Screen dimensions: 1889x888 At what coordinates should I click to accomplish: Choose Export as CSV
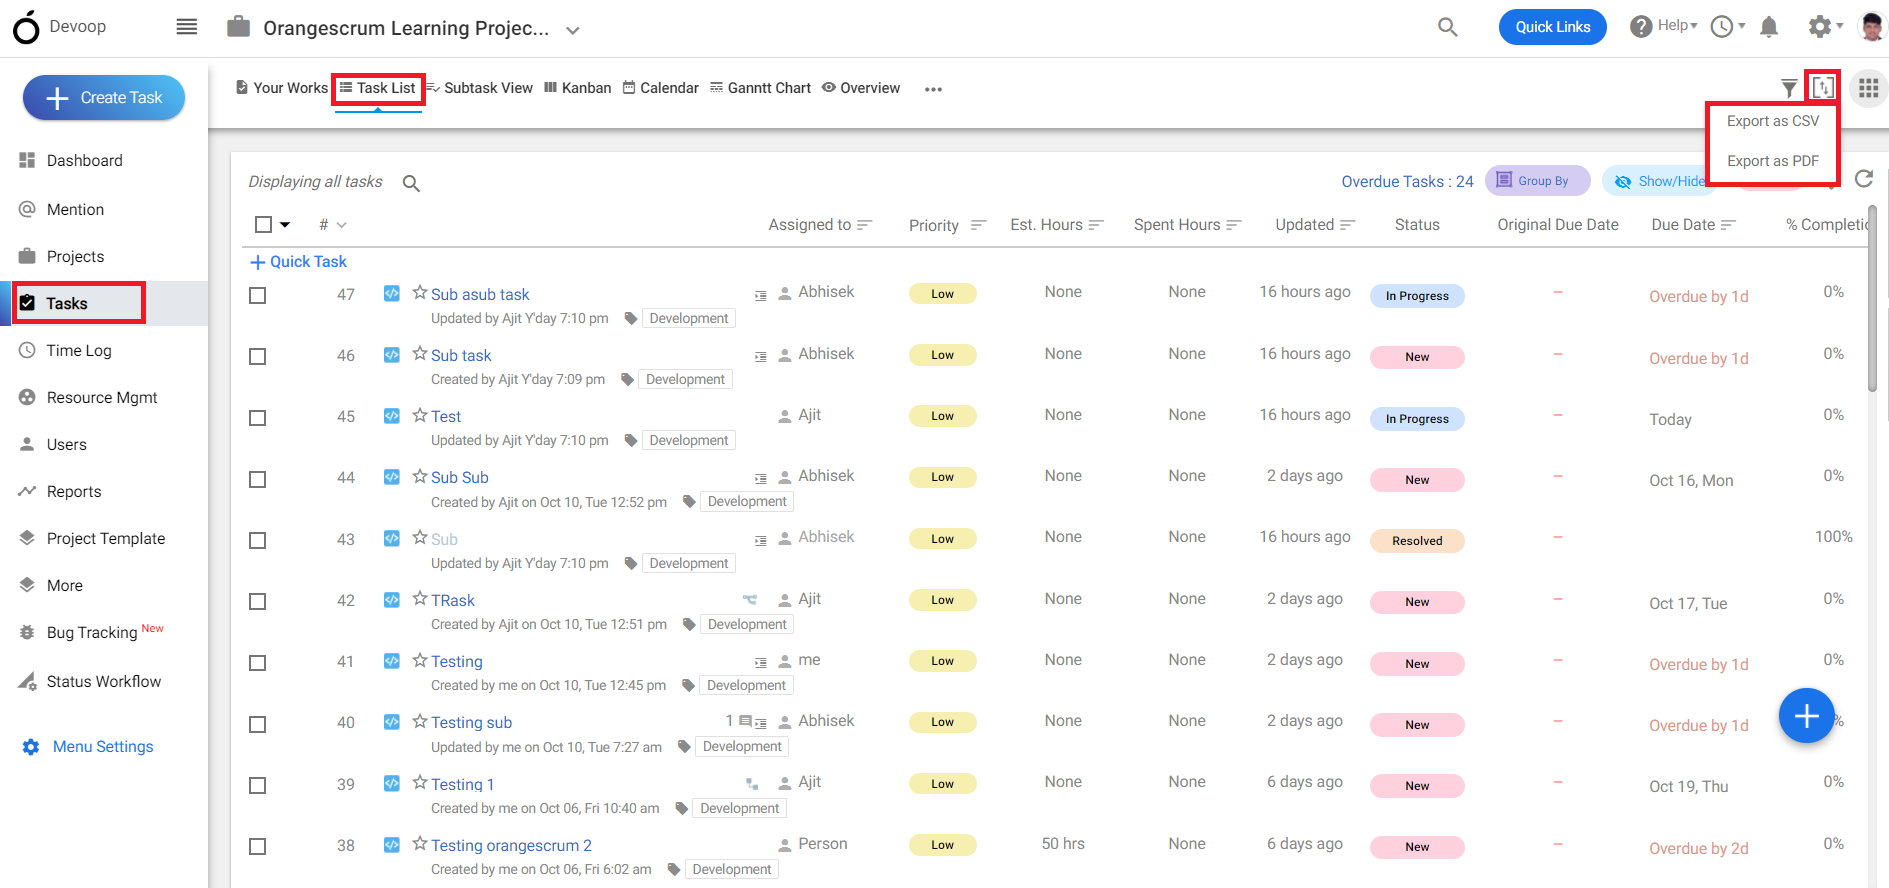tap(1772, 121)
